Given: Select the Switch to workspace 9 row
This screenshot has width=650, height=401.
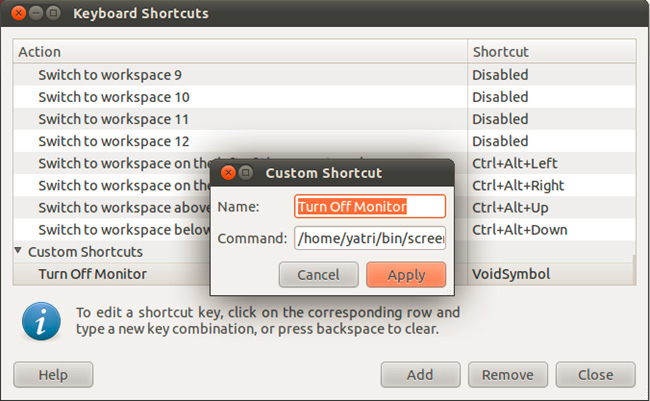Looking at the screenshot, I should 110,75.
